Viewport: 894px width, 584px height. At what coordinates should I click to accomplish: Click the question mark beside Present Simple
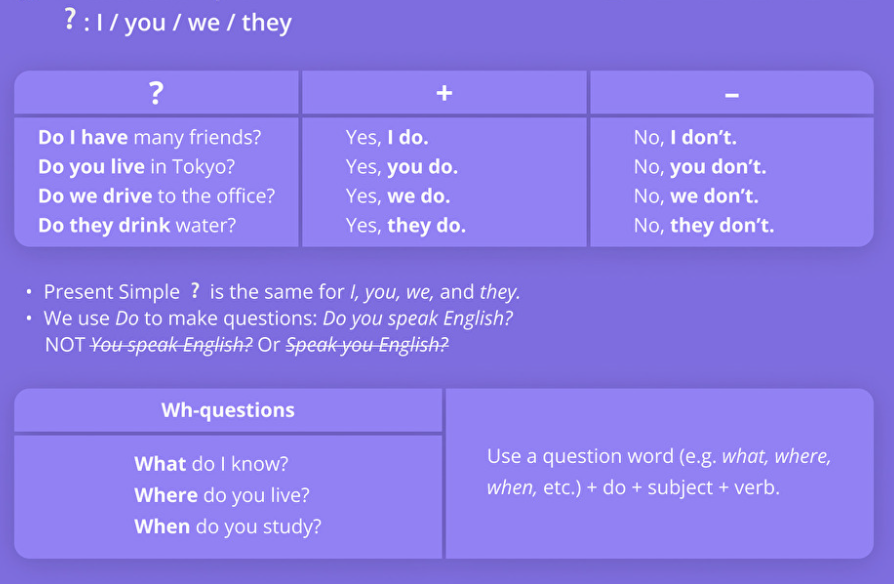pos(196,291)
